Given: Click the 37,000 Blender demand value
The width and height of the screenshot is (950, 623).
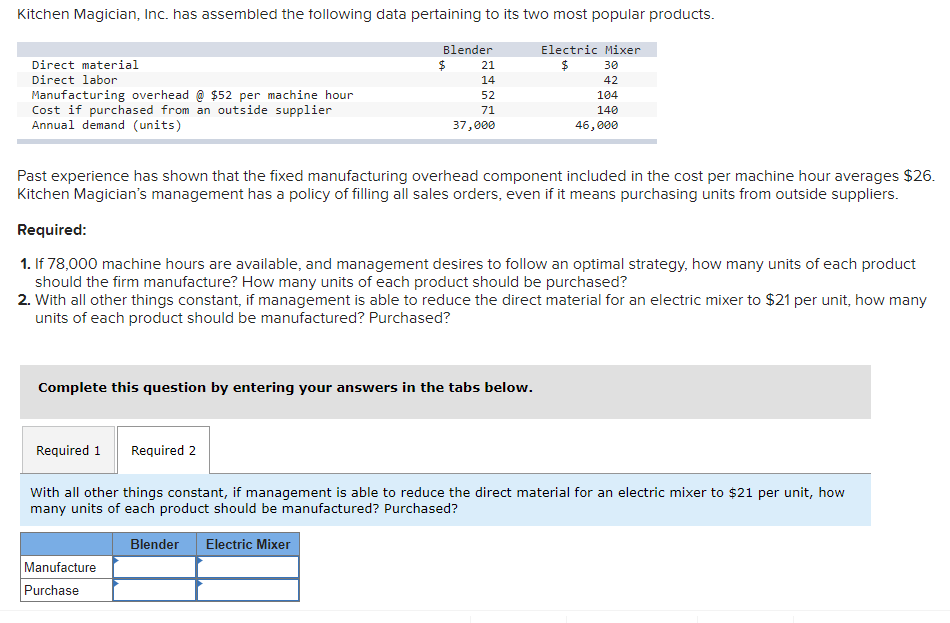Looking at the screenshot, I should pyautogui.click(x=474, y=125).
